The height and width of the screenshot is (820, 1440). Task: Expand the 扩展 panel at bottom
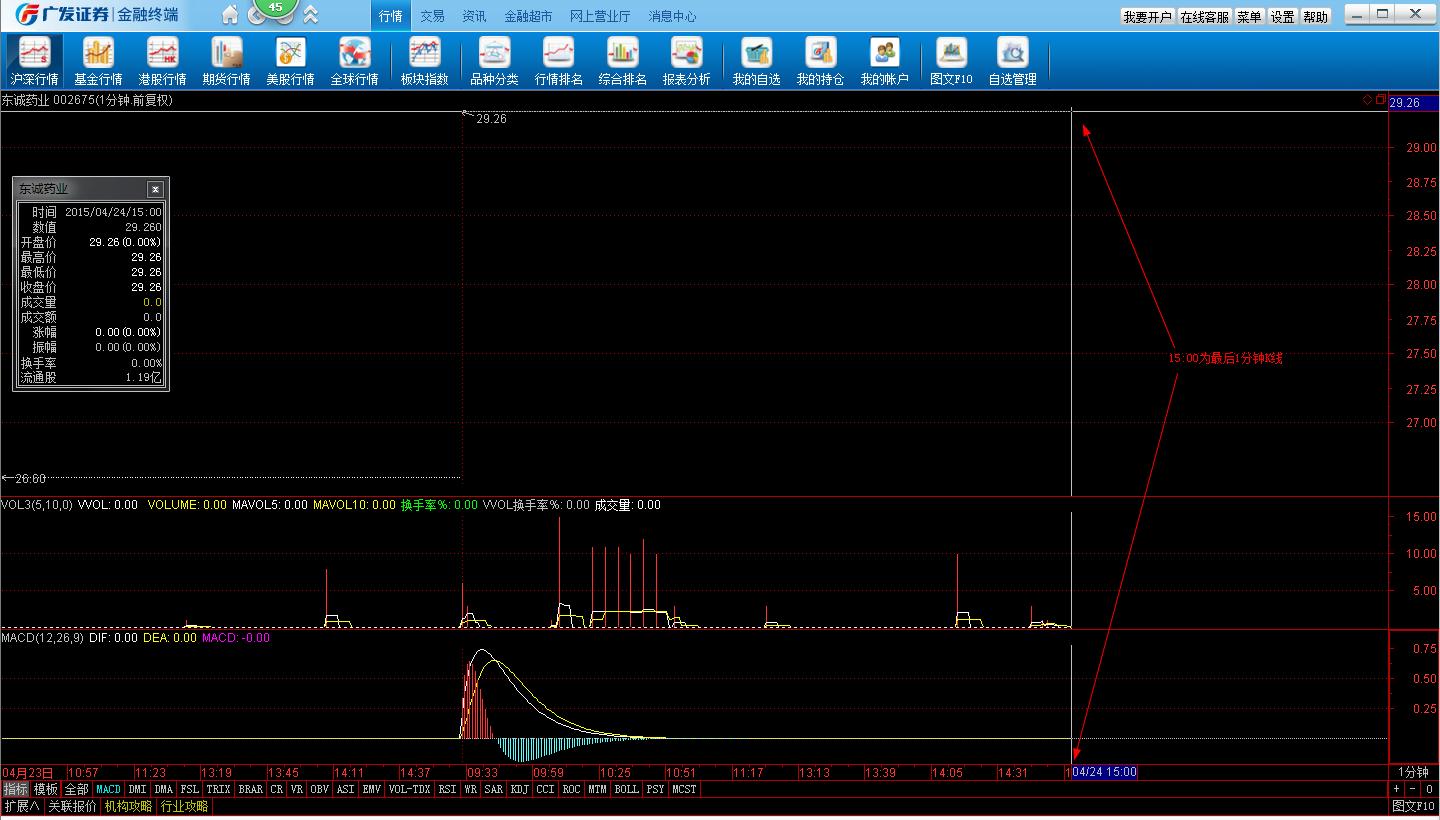coord(21,806)
